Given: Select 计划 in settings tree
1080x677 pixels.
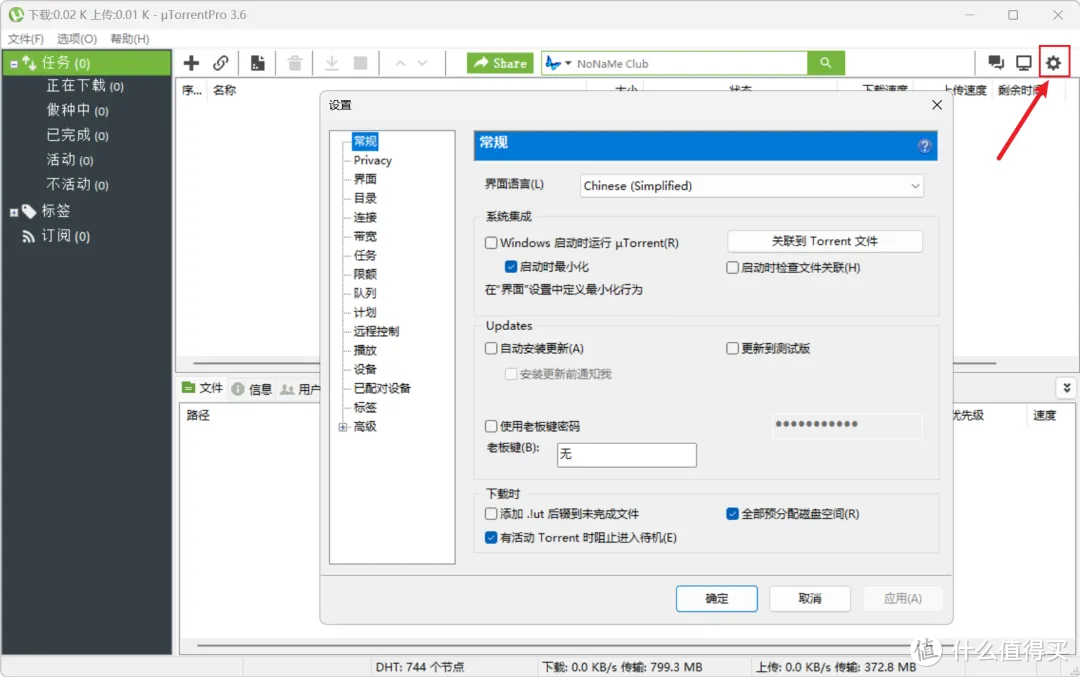Looking at the screenshot, I should click(365, 313).
